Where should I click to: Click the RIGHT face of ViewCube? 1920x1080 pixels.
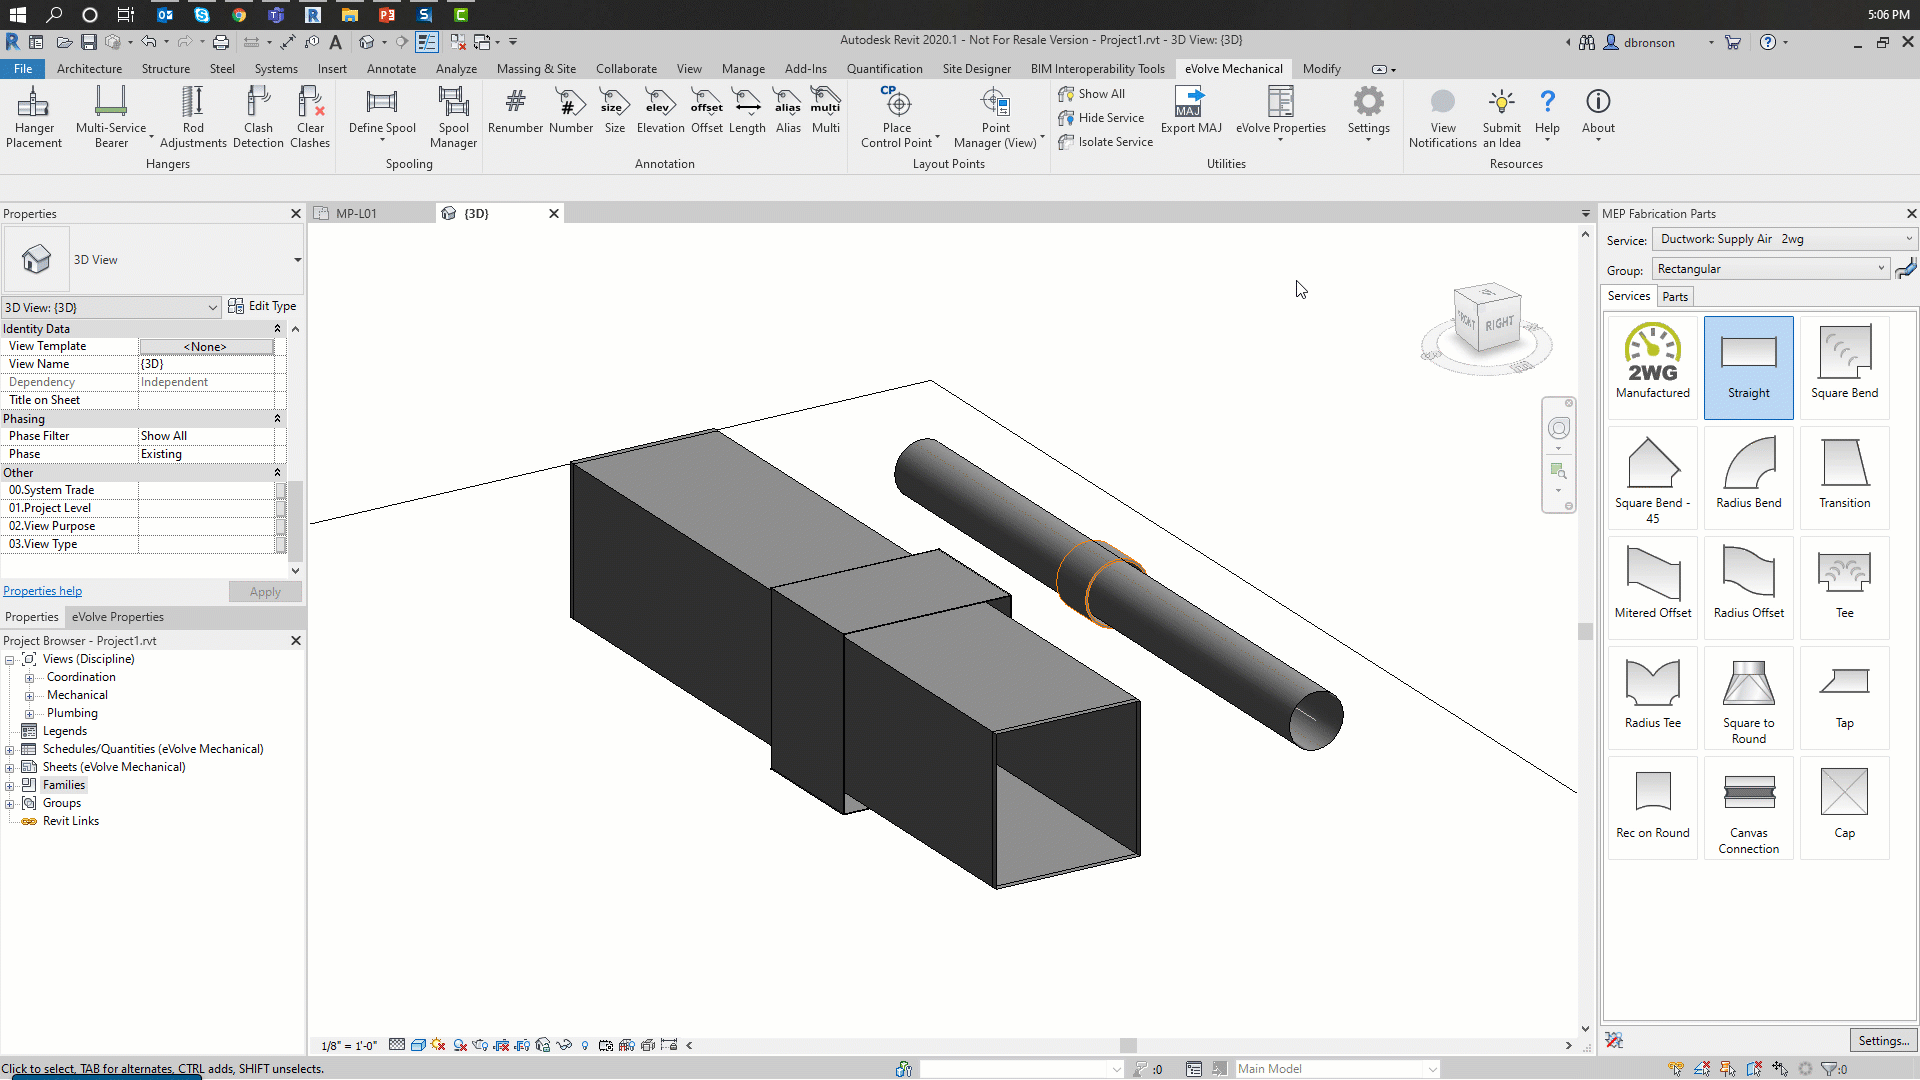[x=1499, y=324]
